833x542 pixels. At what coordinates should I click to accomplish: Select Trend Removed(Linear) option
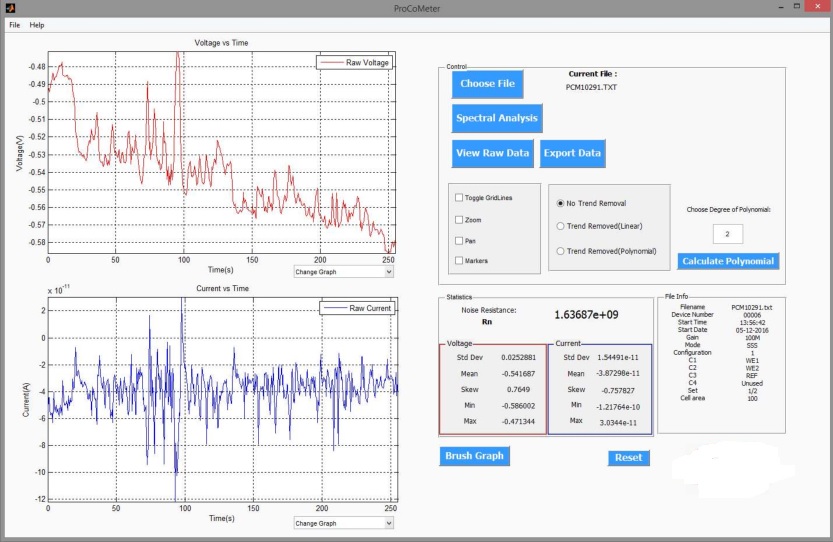pos(561,226)
